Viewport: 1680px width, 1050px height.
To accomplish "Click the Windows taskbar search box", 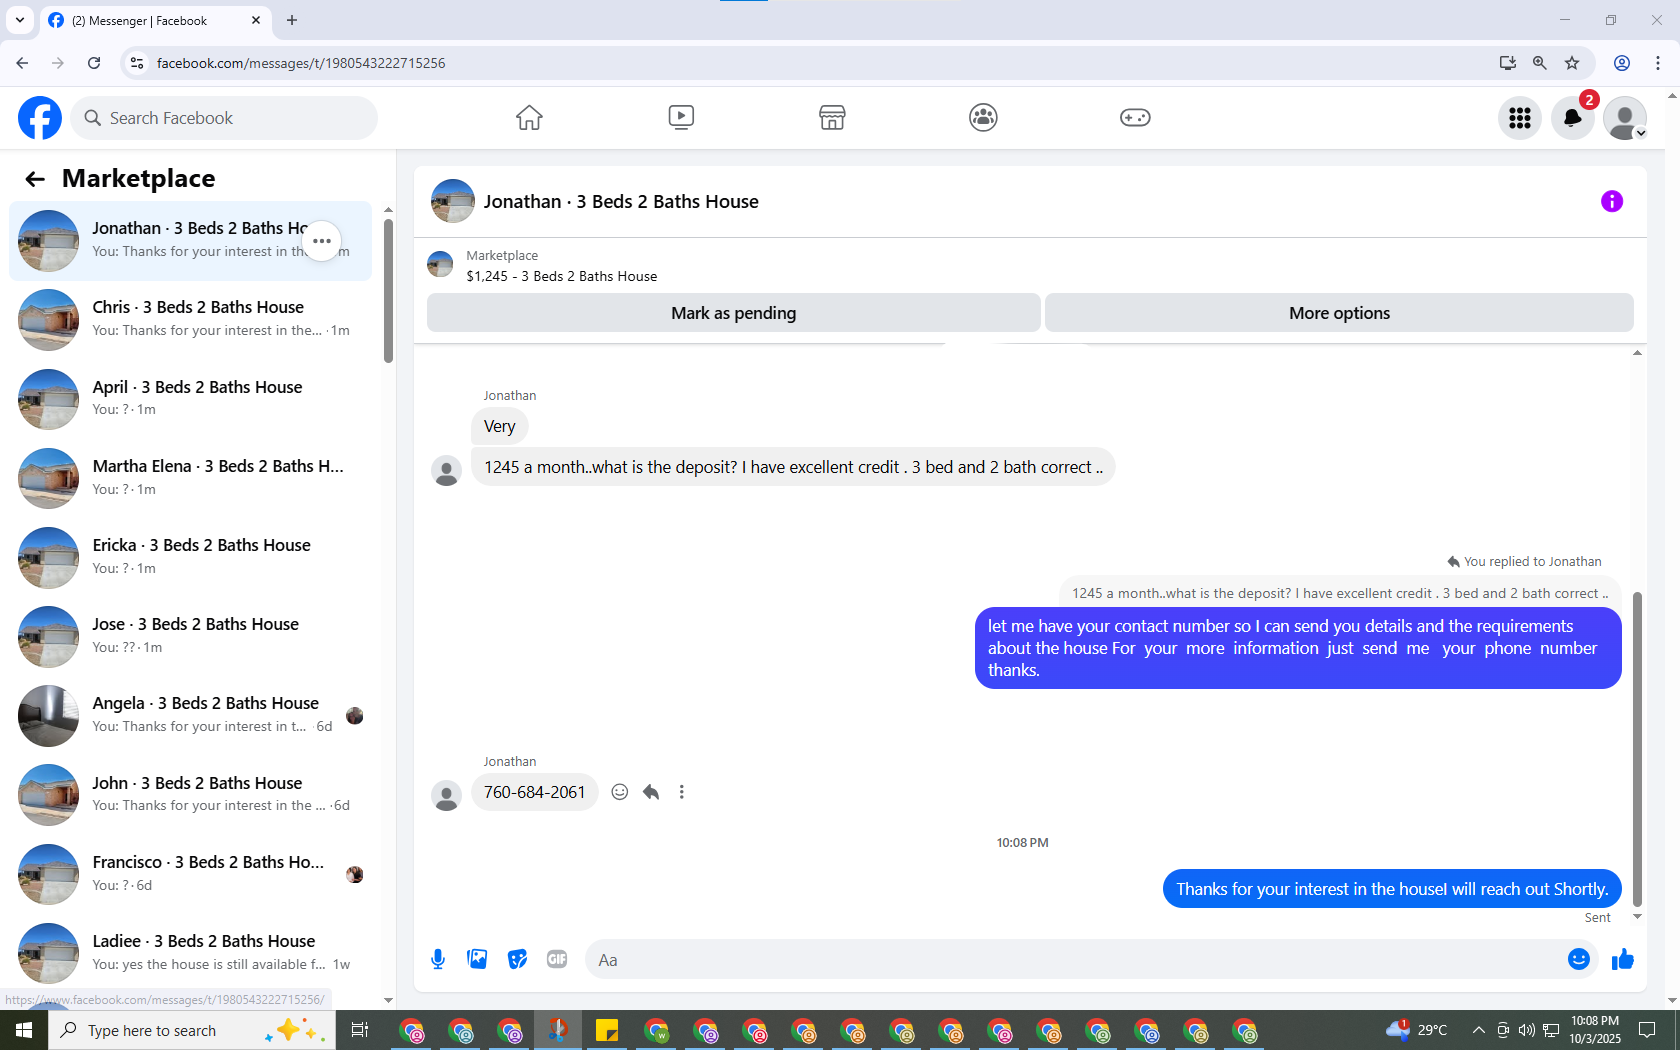I will click(x=192, y=1030).
